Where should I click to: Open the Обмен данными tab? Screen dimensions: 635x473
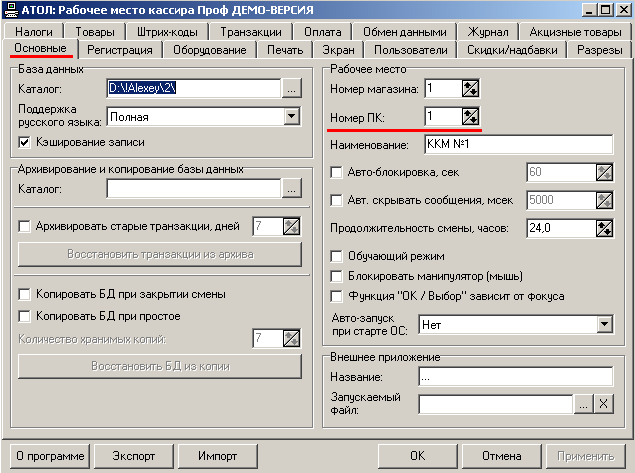[405, 32]
